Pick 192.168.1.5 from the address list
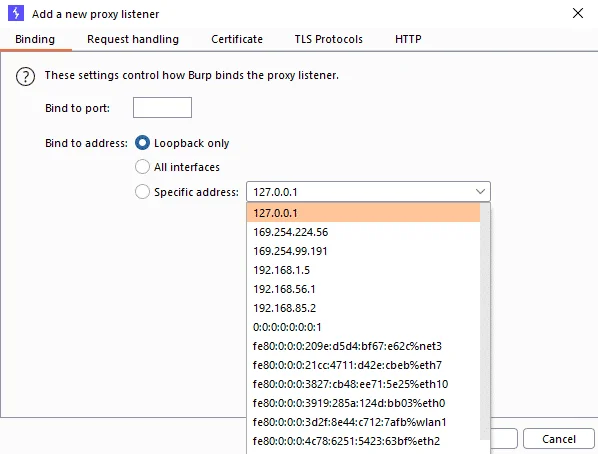 tap(363, 270)
